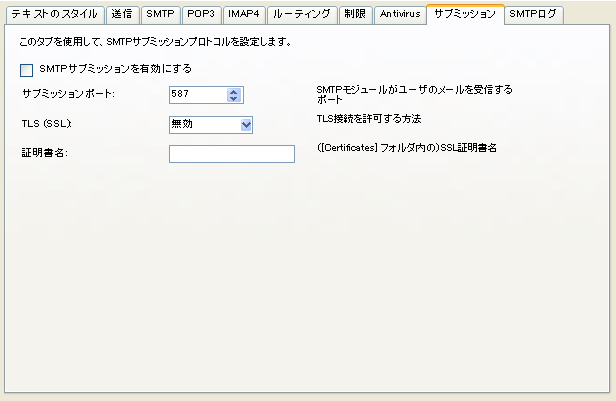Screen dimensions: 616x401
Task: Enable the SMTPサブミッションを有効にする checkbox
Action: [27, 70]
